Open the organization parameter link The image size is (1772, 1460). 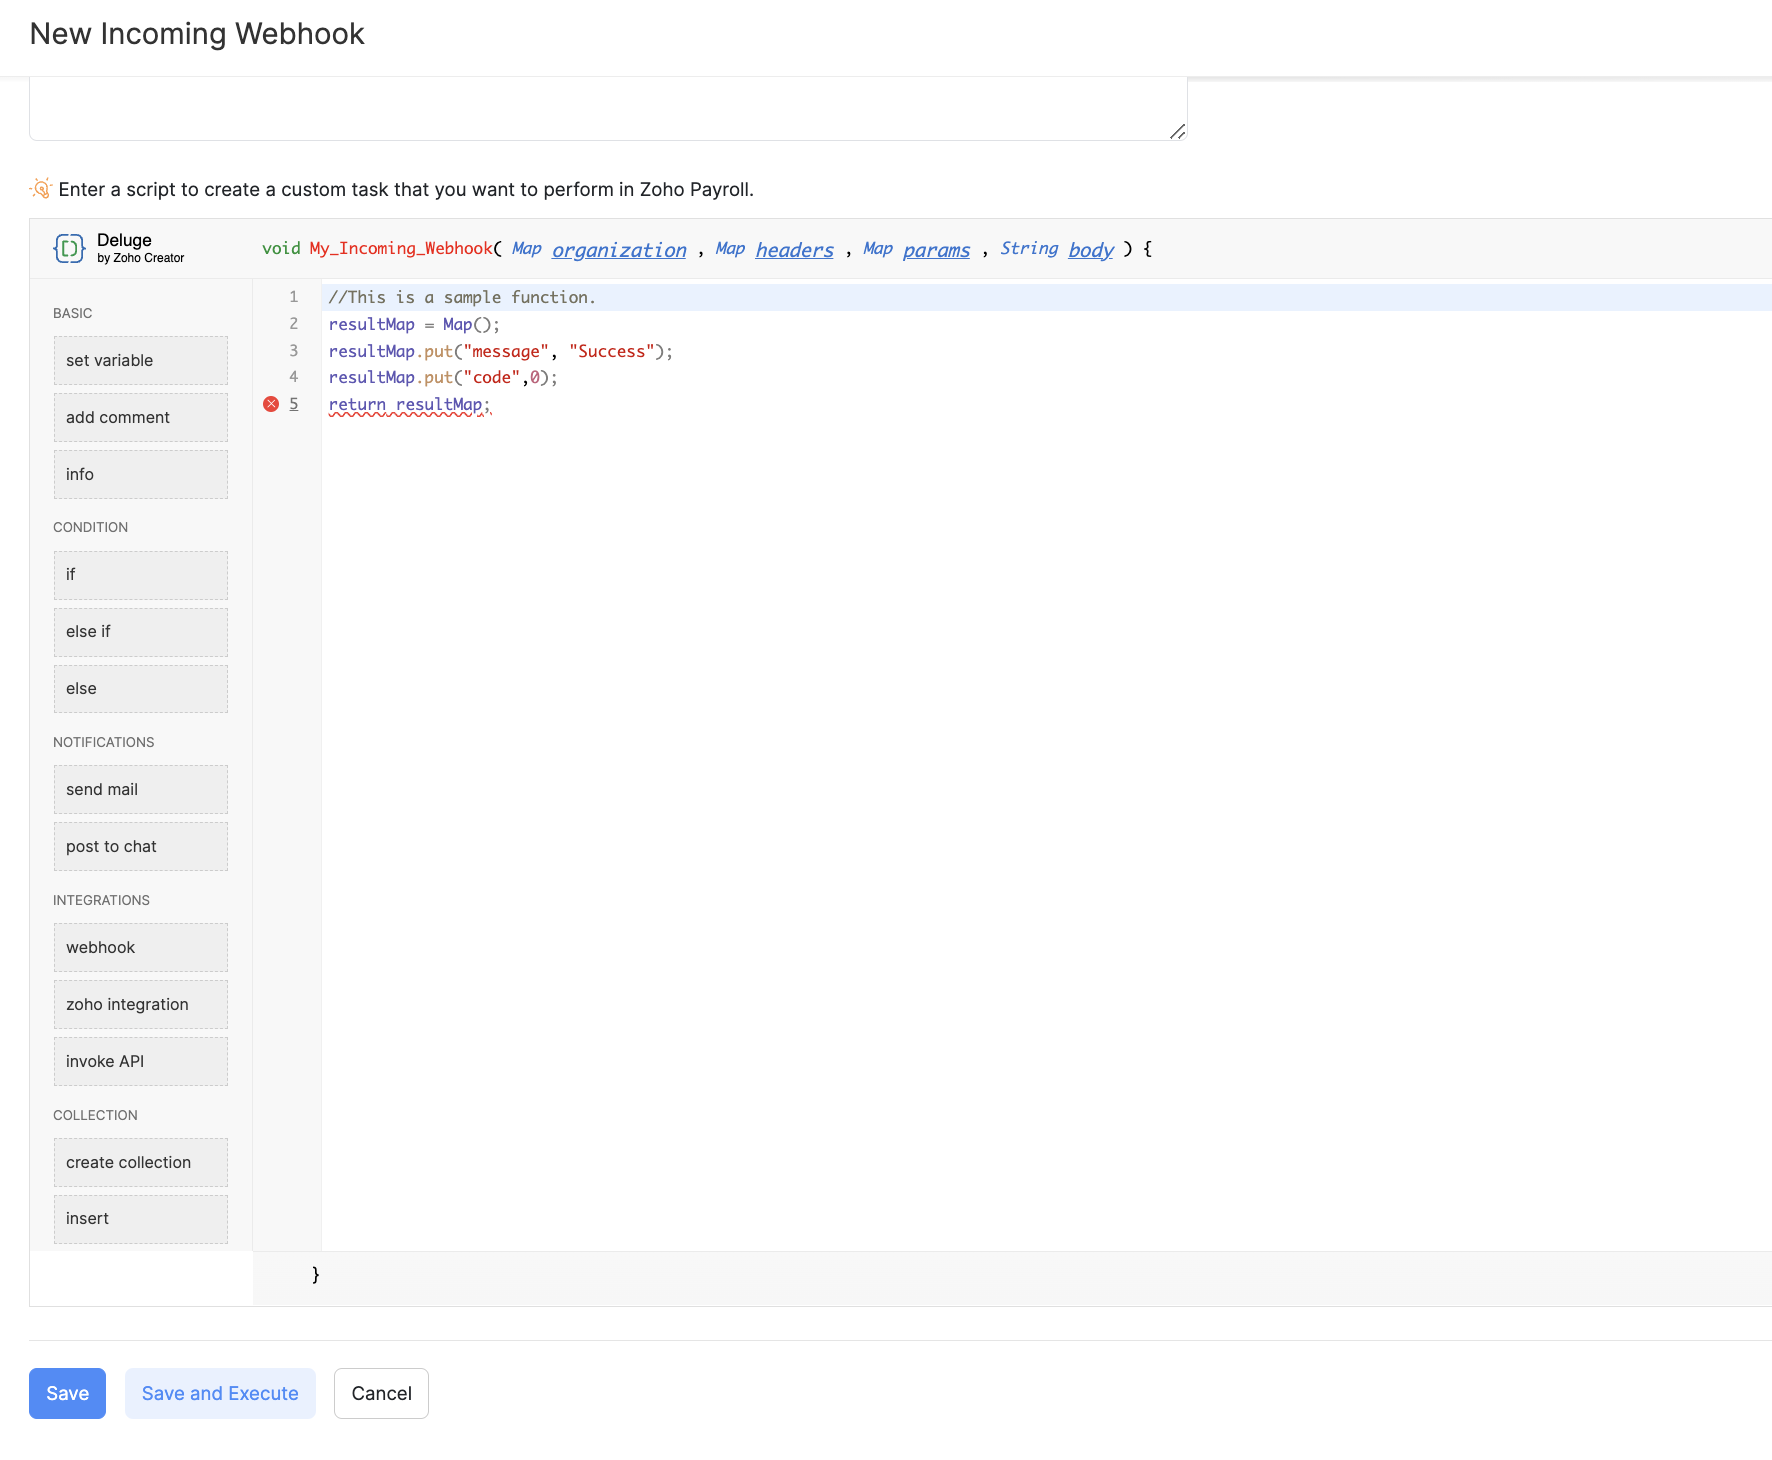click(619, 250)
